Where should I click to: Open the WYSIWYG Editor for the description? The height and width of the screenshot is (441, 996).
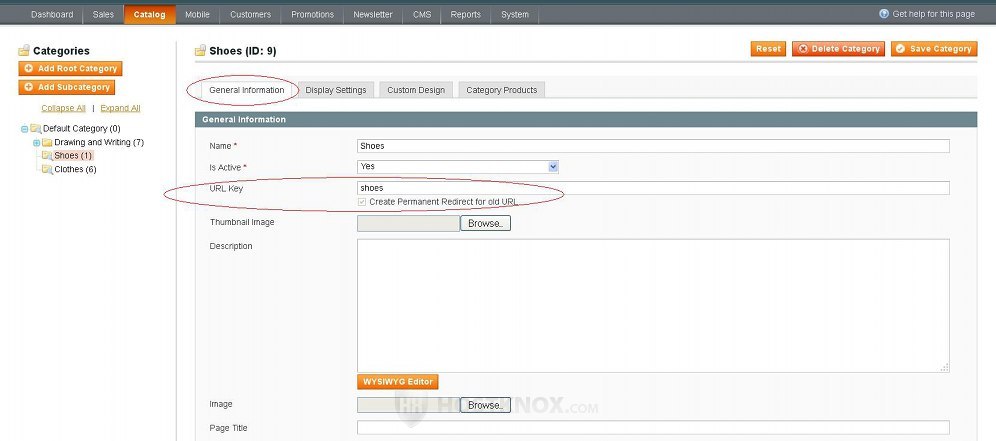coord(397,382)
